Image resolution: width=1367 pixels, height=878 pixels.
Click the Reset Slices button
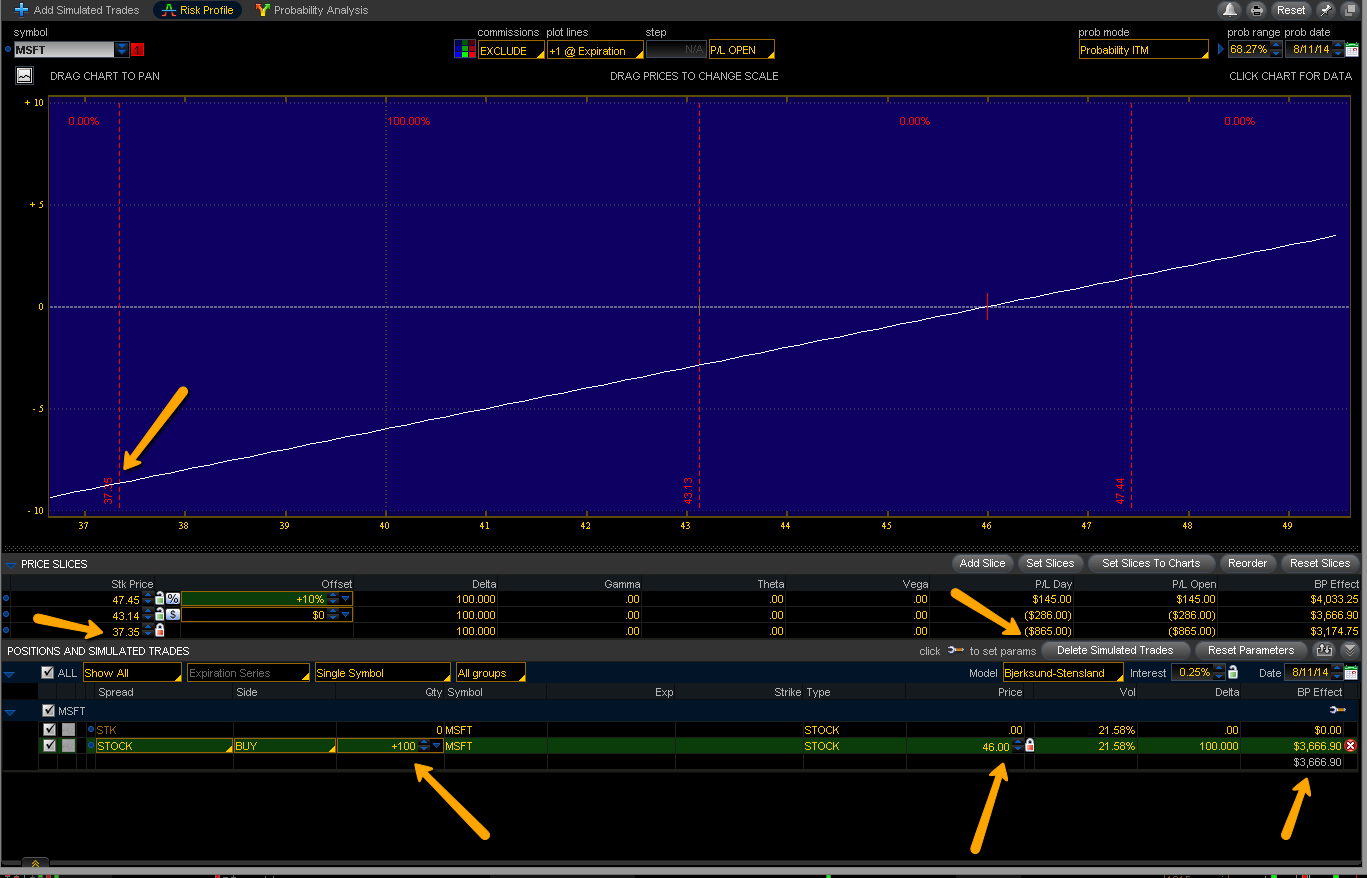point(1320,563)
